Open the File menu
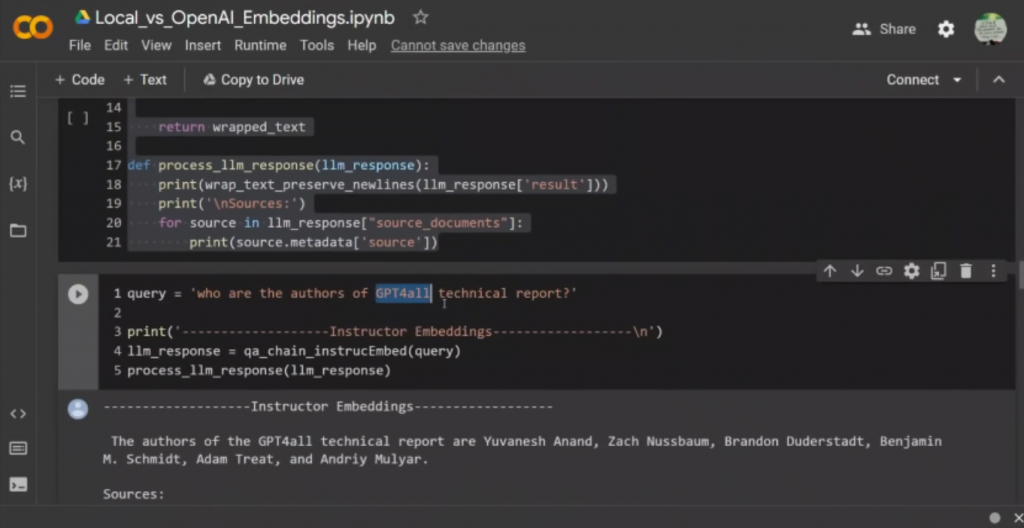The height and width of the screenshot is (528, 1024). coord(80,46)
